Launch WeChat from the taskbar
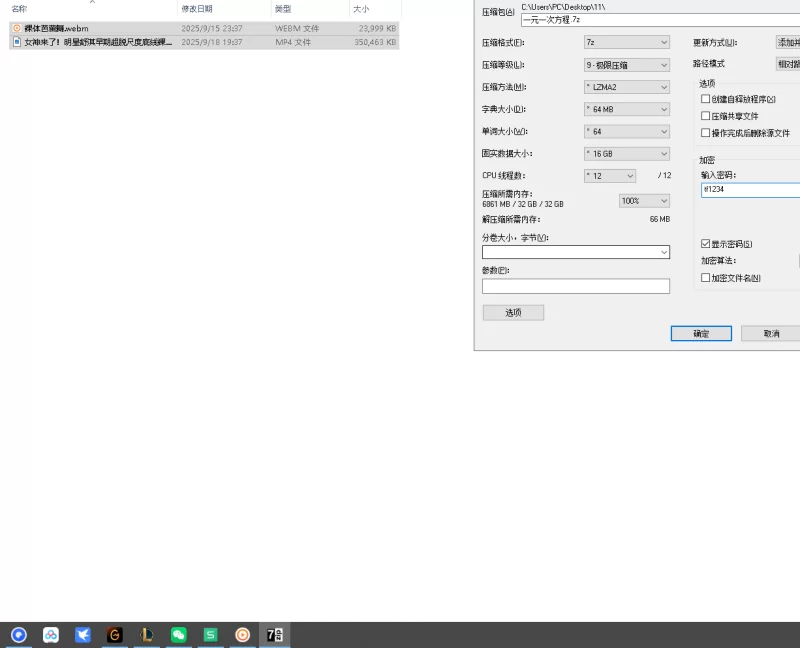Viewport: 800px width, 648px height. [x=178, y=634]
